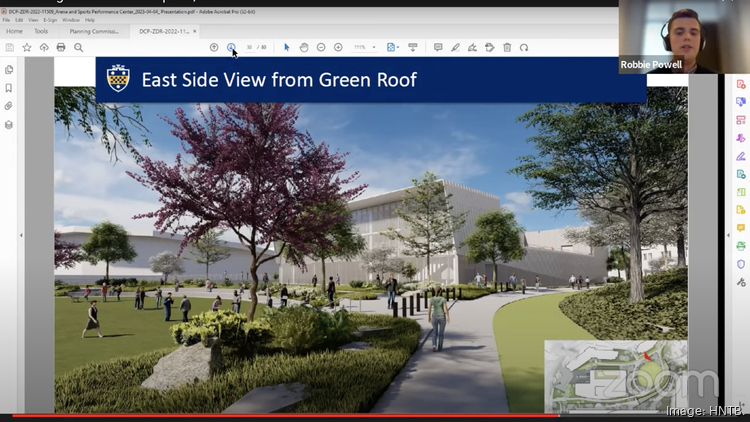The image size is (750, 422).
Task: Click the Delete trash can icon
Action: click(x=507, y=47)
